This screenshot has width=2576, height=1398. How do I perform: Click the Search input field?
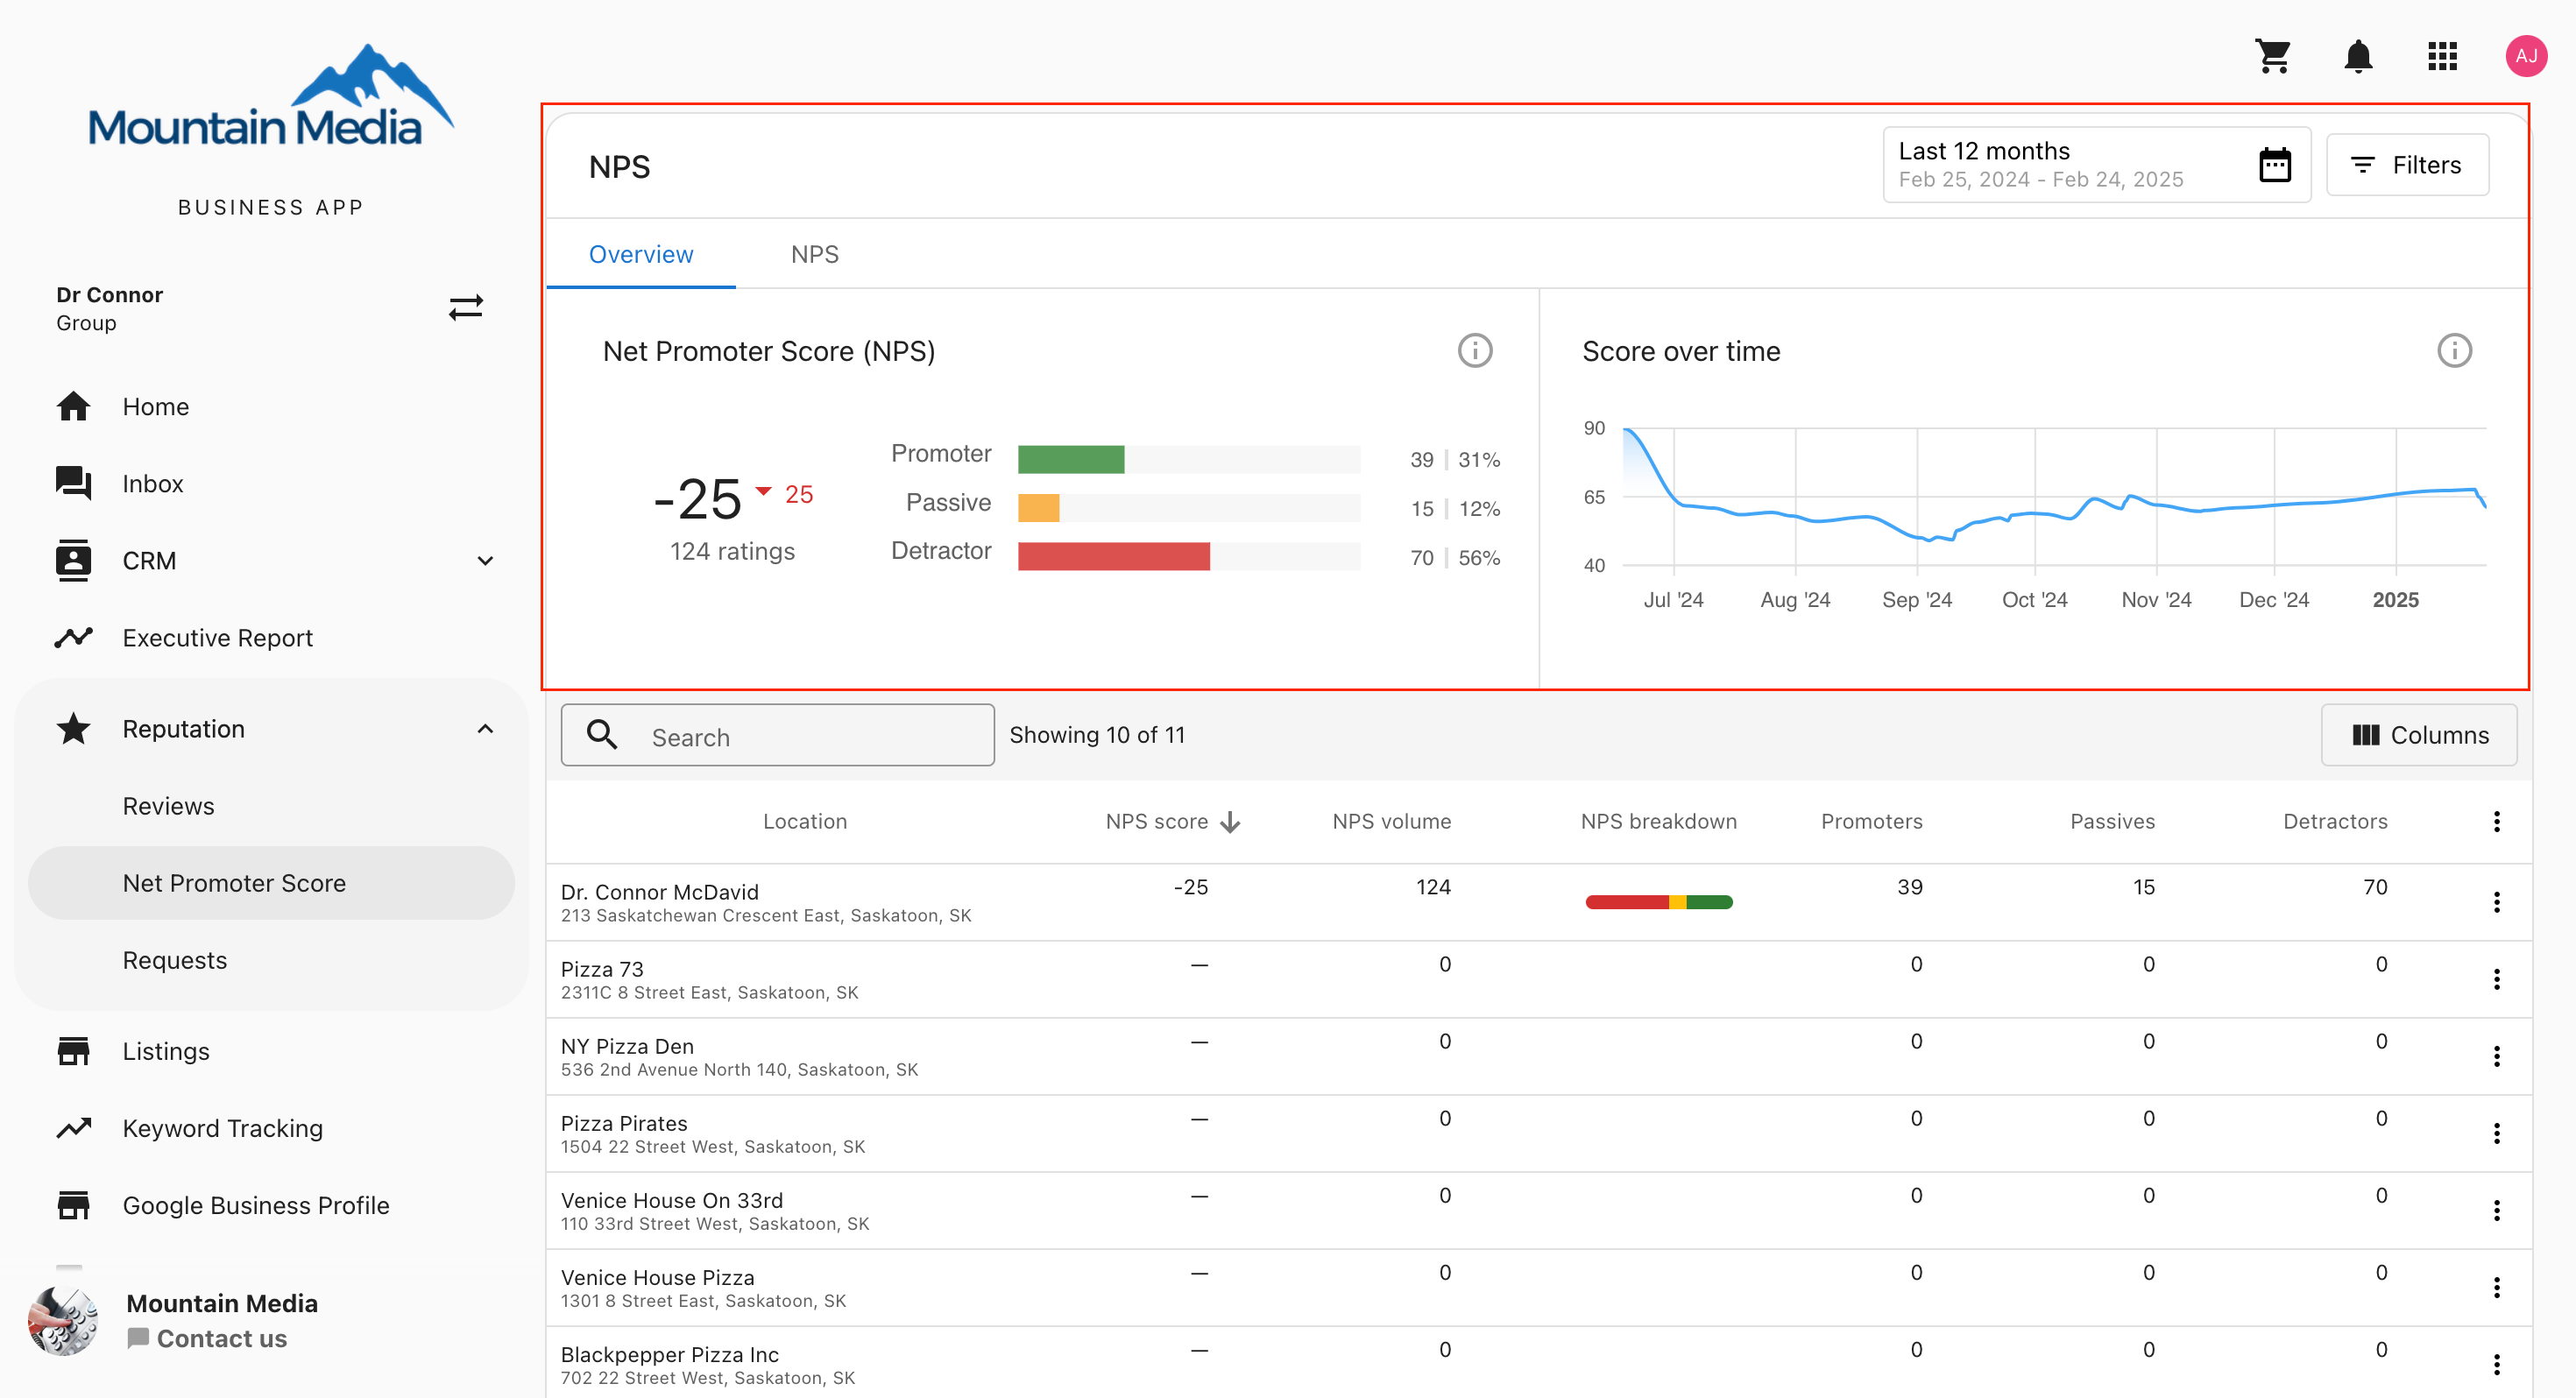pyautogui.click(x=777, y=735)
